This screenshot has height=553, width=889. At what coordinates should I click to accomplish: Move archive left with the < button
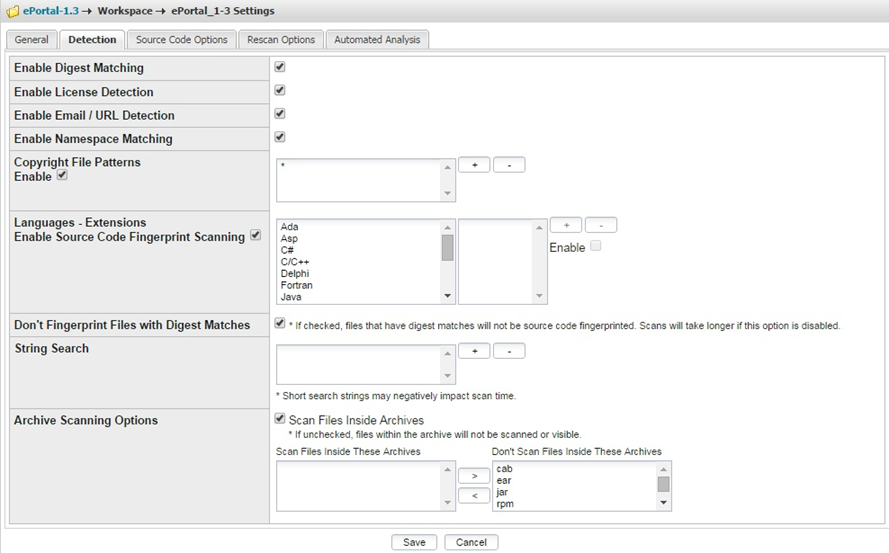(x=474, y=496)
